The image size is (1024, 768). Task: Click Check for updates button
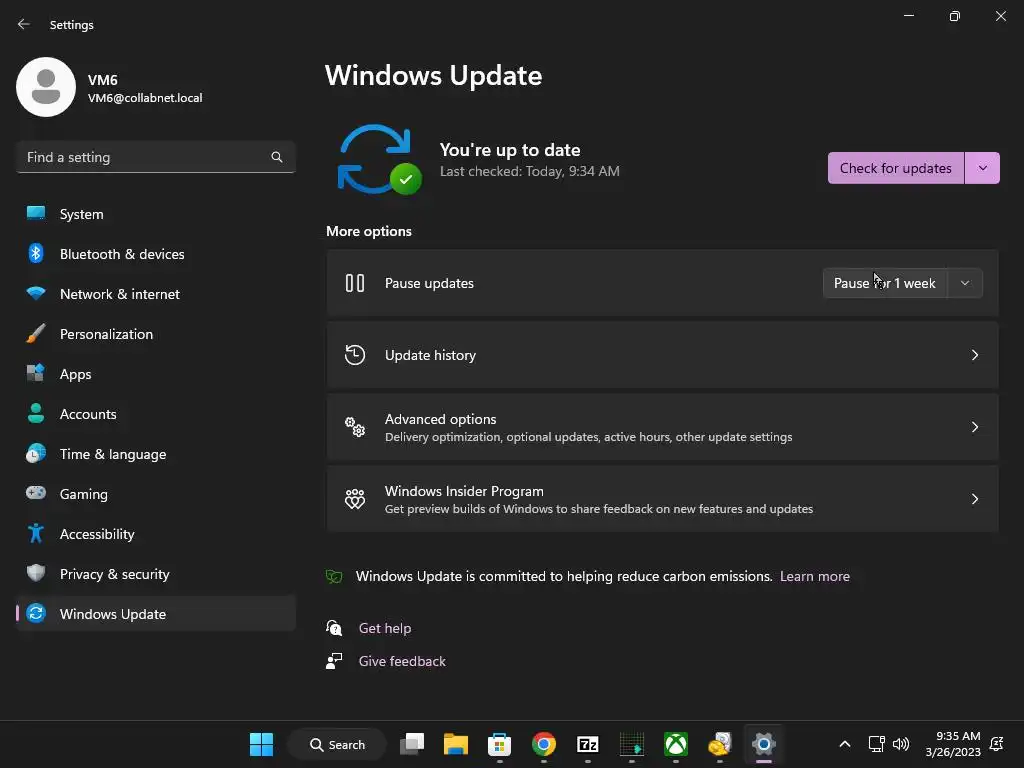point(895,168)
